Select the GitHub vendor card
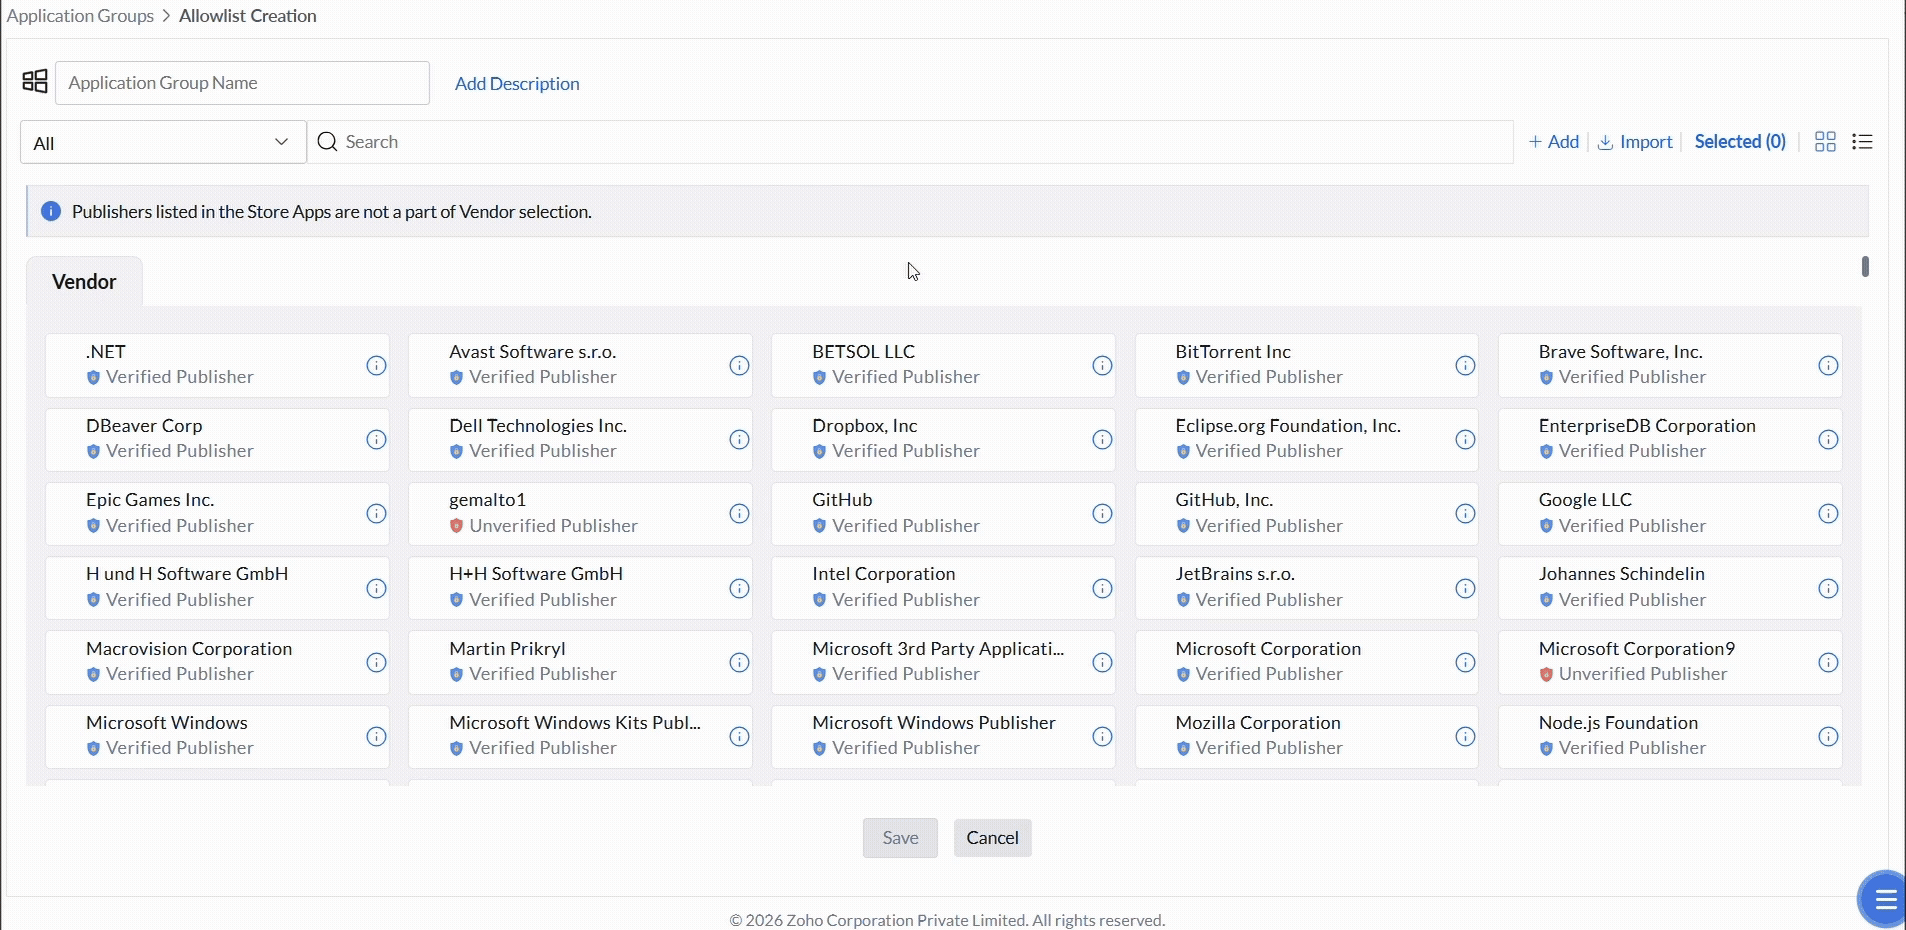Screen dimensions: 1906x930 click(943, 513)
